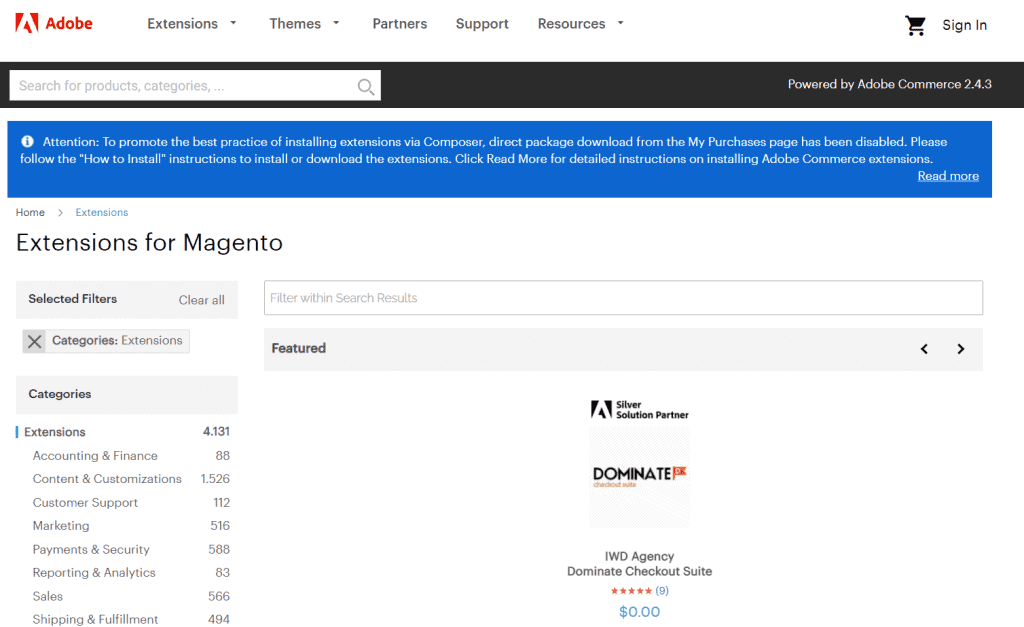The height and width of the screenshot is (627, 1024).
Task: Follow the Read more link
Action: pyautogui.click(x=948, y=176)
